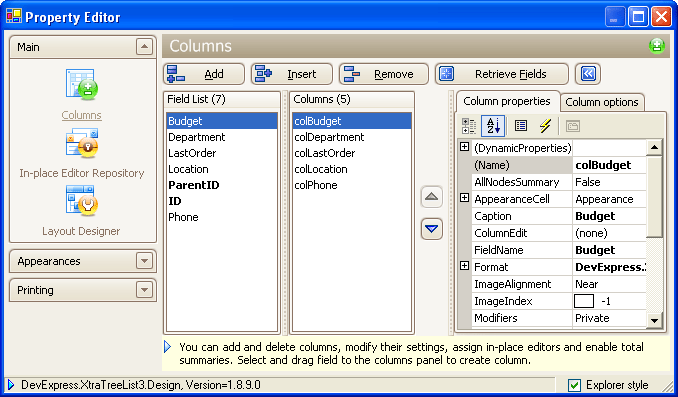Click the Layout Designer label
The width and height of the screenshot is (678, 397).
81,231
